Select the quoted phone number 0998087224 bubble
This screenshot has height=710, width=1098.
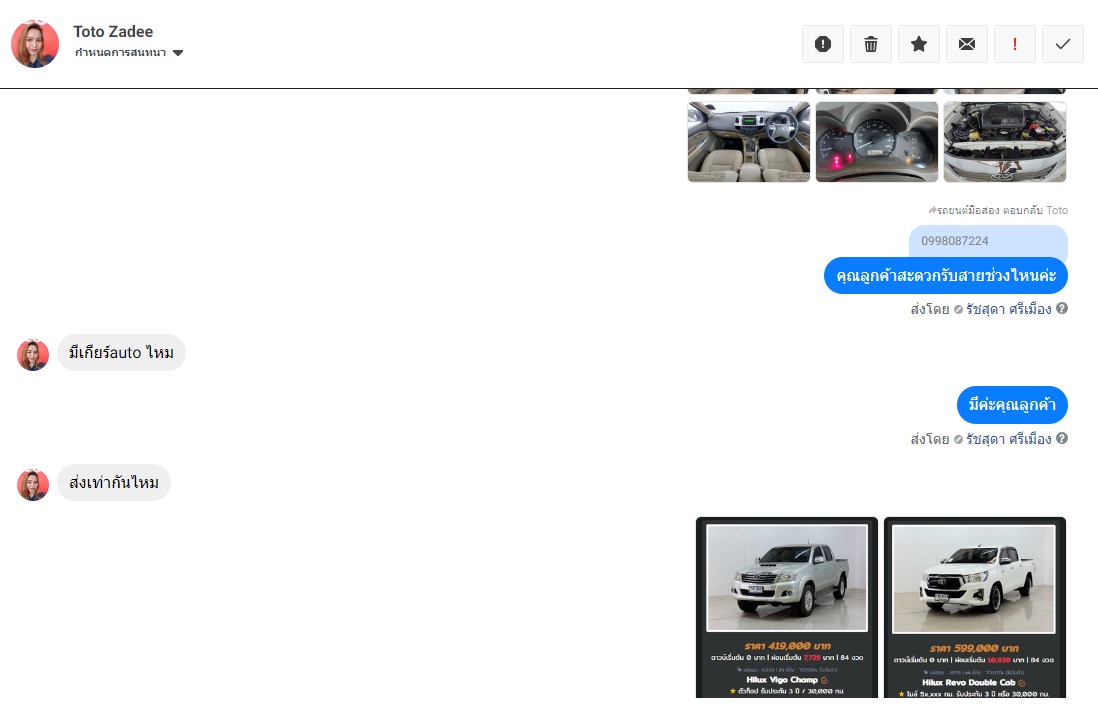click(x=988, y=242)
